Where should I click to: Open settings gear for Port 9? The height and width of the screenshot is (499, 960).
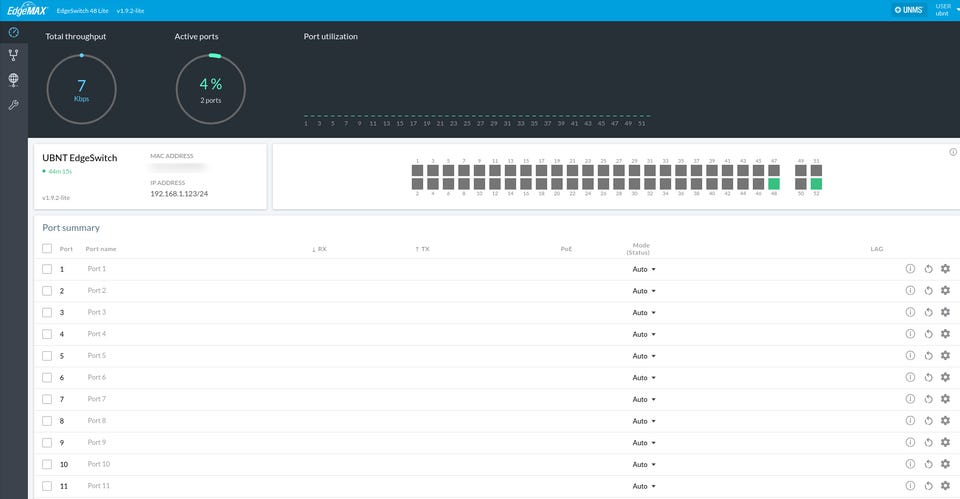point(945,443)
